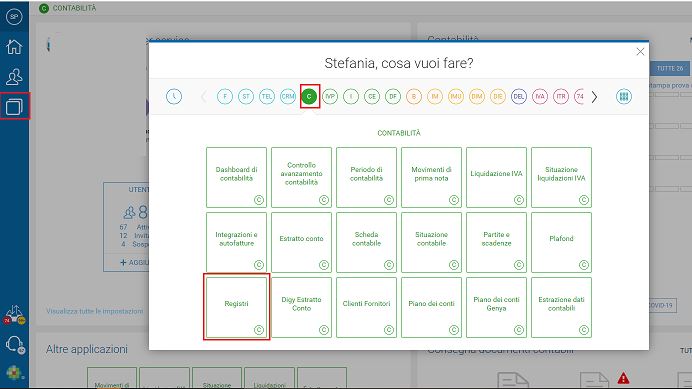Image resolution: width=692 pixels, height=389 pixels.
Task: Open Dashboard di contabilità tile
Action: point(237,178)
